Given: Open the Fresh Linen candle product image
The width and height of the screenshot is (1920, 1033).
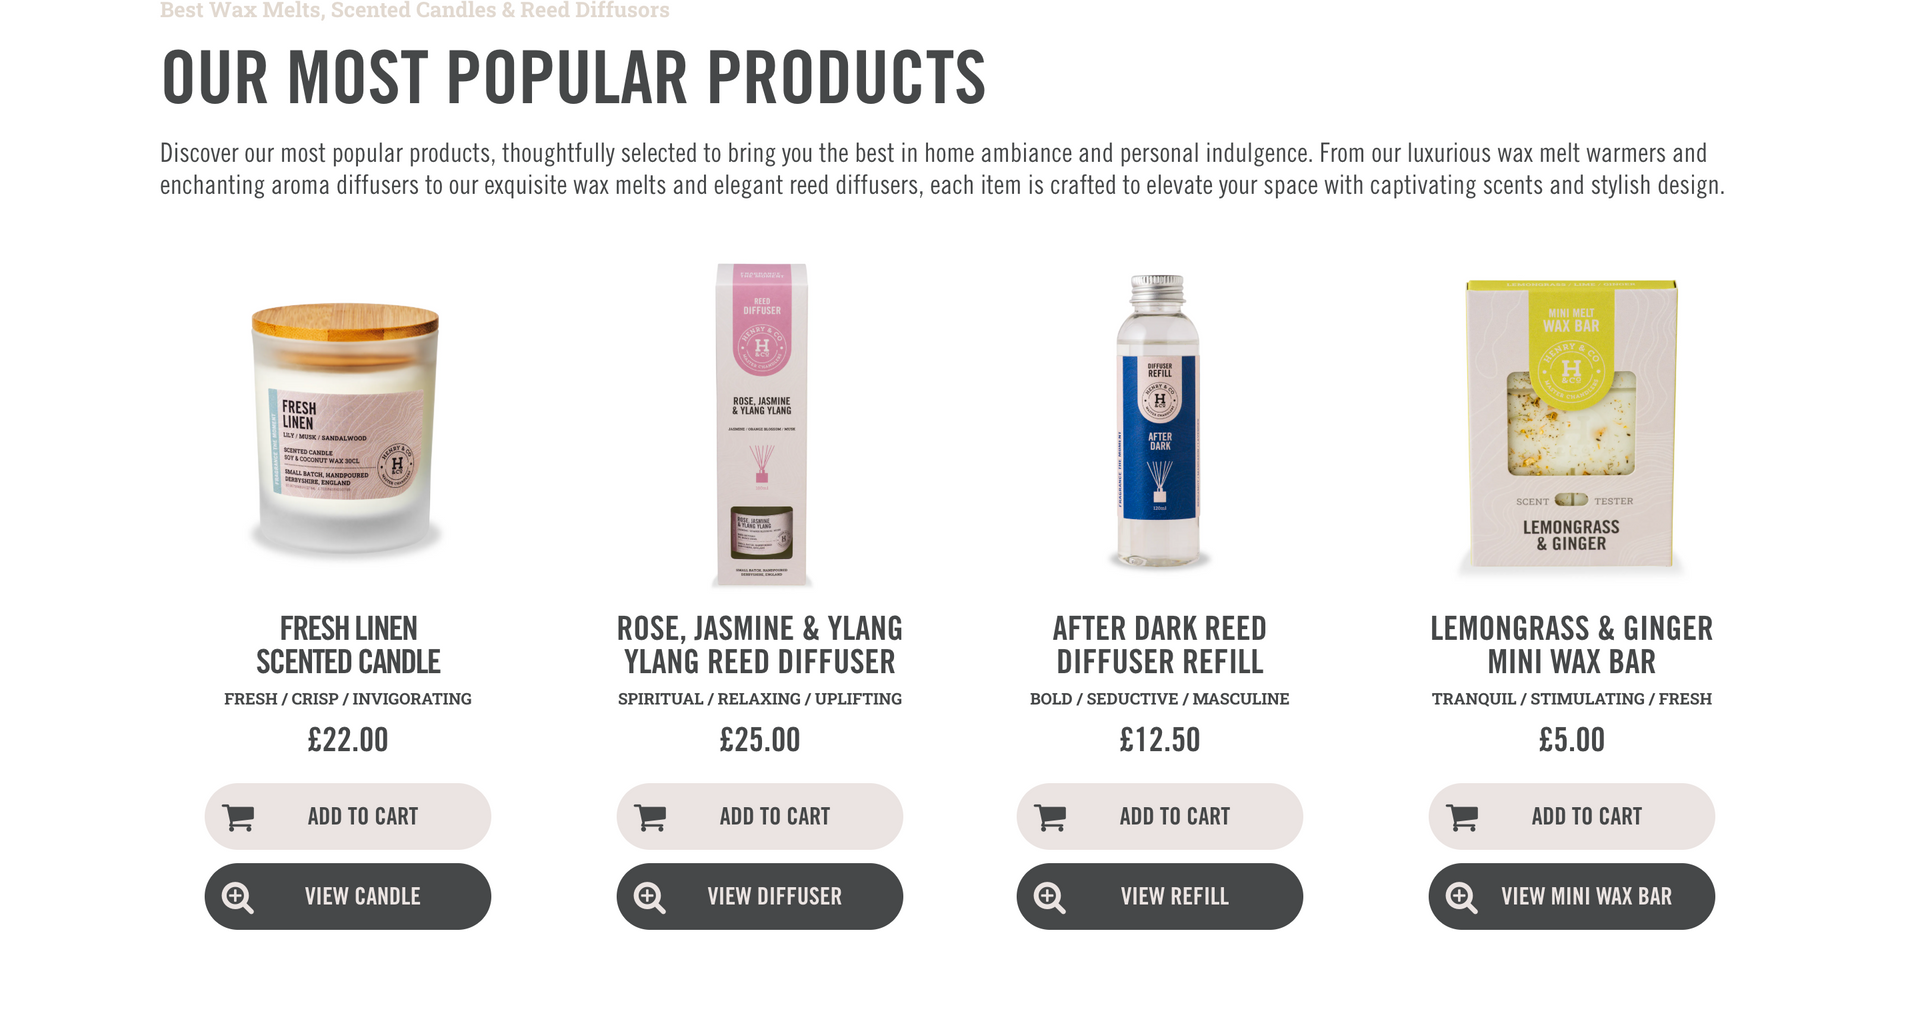Looking at the screenshot, I should click(x=346, y=425).
